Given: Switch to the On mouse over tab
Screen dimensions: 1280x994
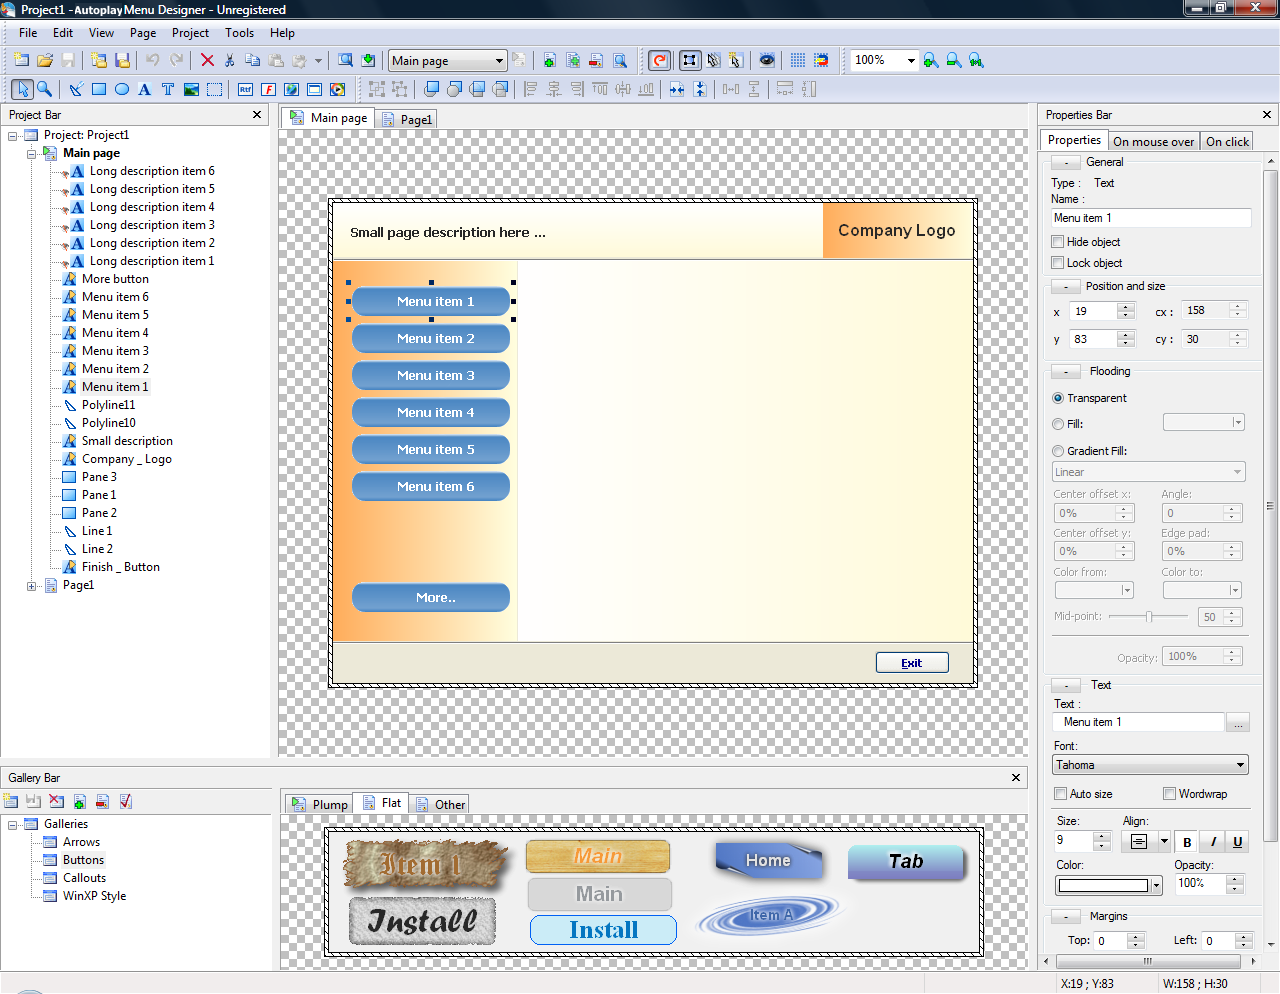Looking at the screenshot, I should (x=1153, y=142).
